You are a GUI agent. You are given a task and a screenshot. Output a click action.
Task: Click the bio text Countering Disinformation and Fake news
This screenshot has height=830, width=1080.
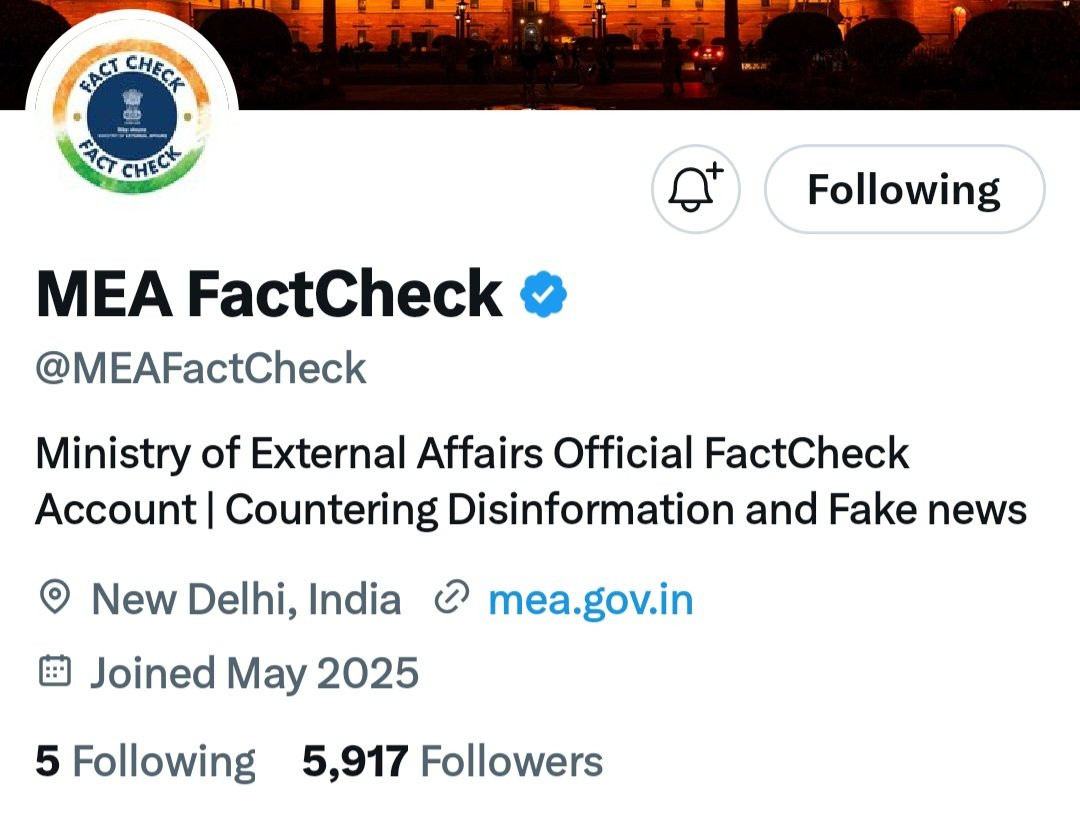pos(625,510)
